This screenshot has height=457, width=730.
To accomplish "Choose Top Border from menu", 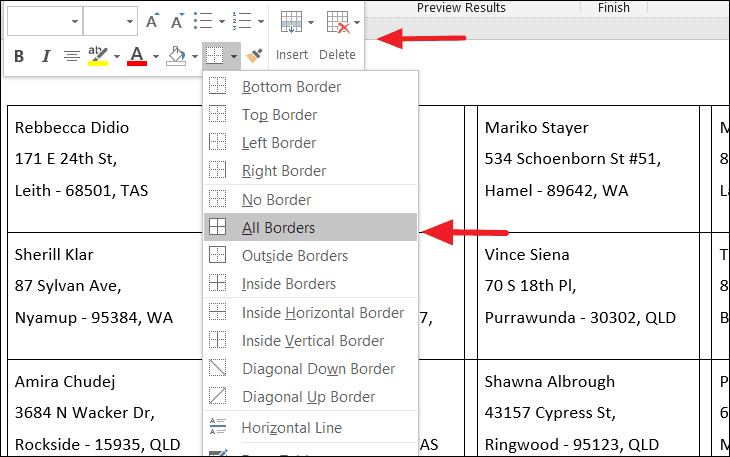I will (x=311, y=114).
